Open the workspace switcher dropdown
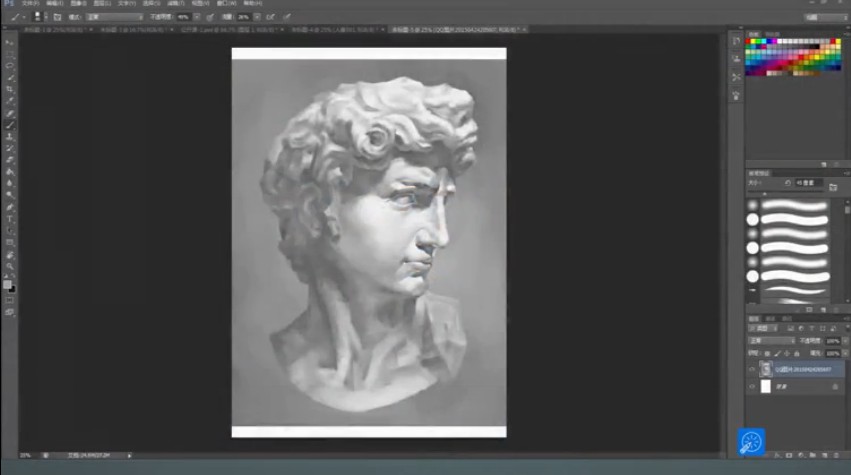The image size is (851, 475). (825, 17)
